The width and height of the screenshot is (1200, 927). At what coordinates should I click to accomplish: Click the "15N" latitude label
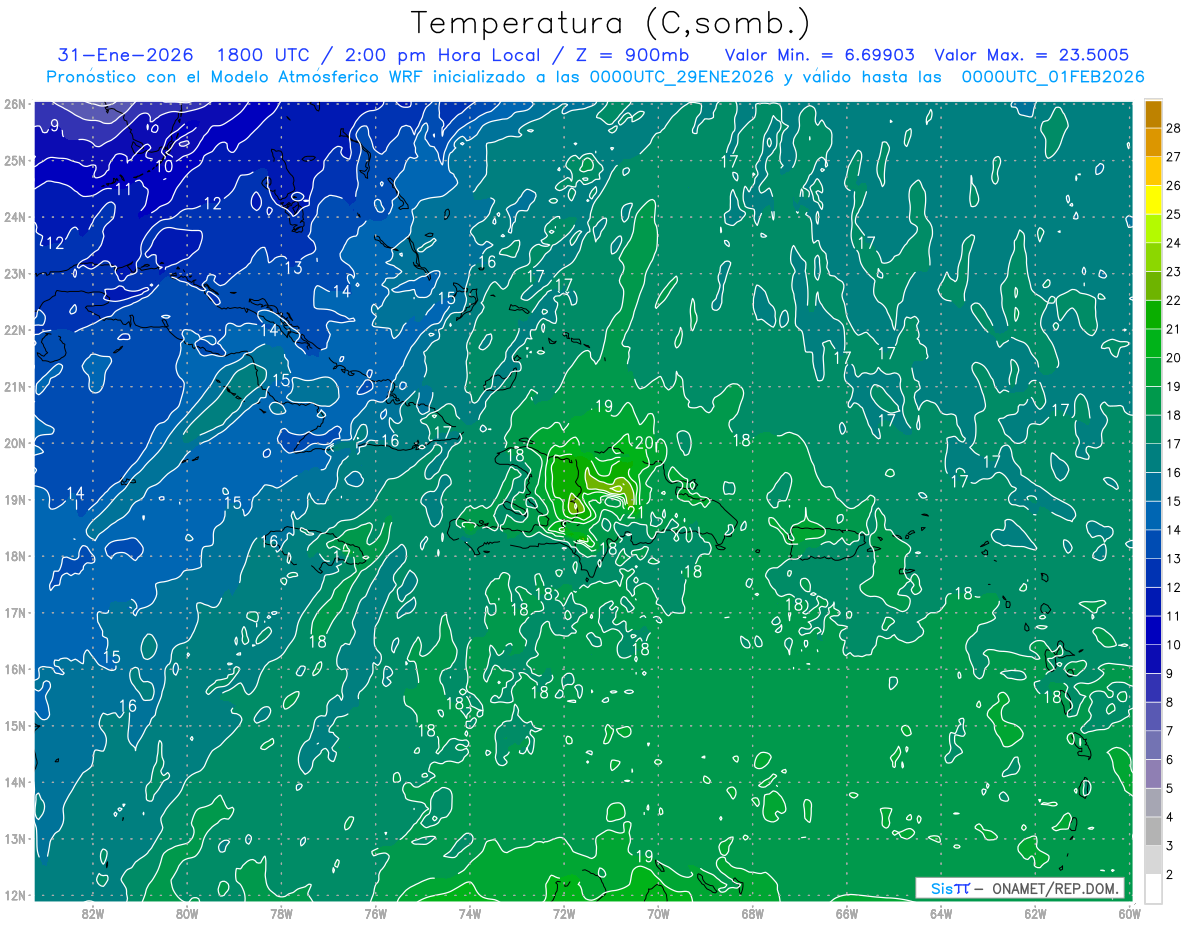tap(15, 726)
